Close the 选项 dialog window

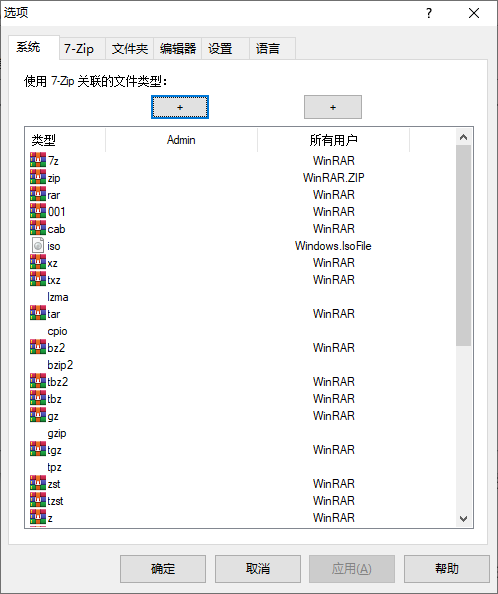pyautogui.click(x=474, y=13)
